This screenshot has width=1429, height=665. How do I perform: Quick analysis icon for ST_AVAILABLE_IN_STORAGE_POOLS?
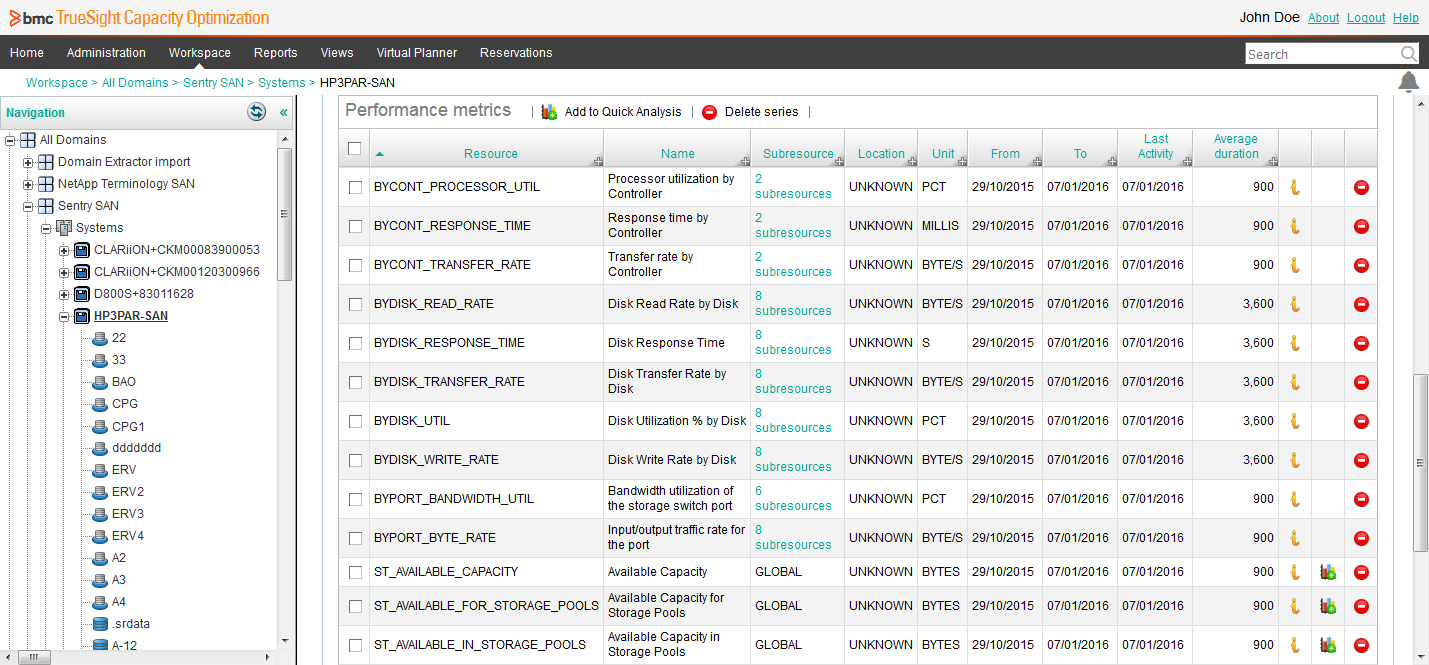[x=1328, y=645]
